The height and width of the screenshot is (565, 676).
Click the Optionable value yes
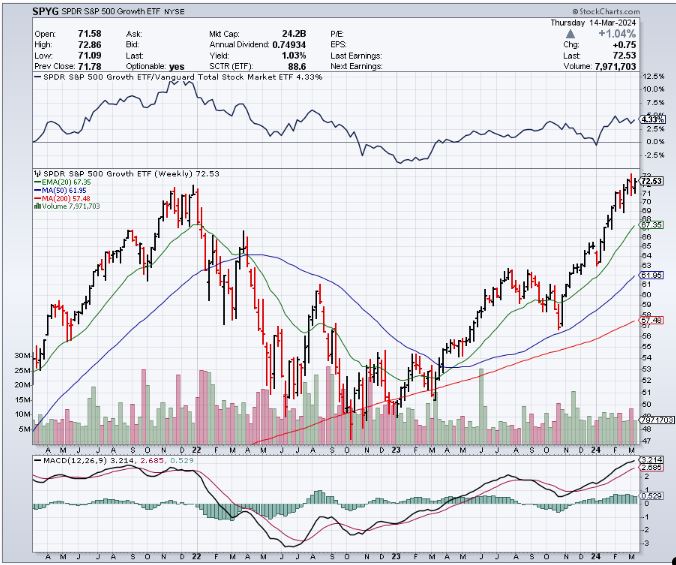(x=176, y=67)
